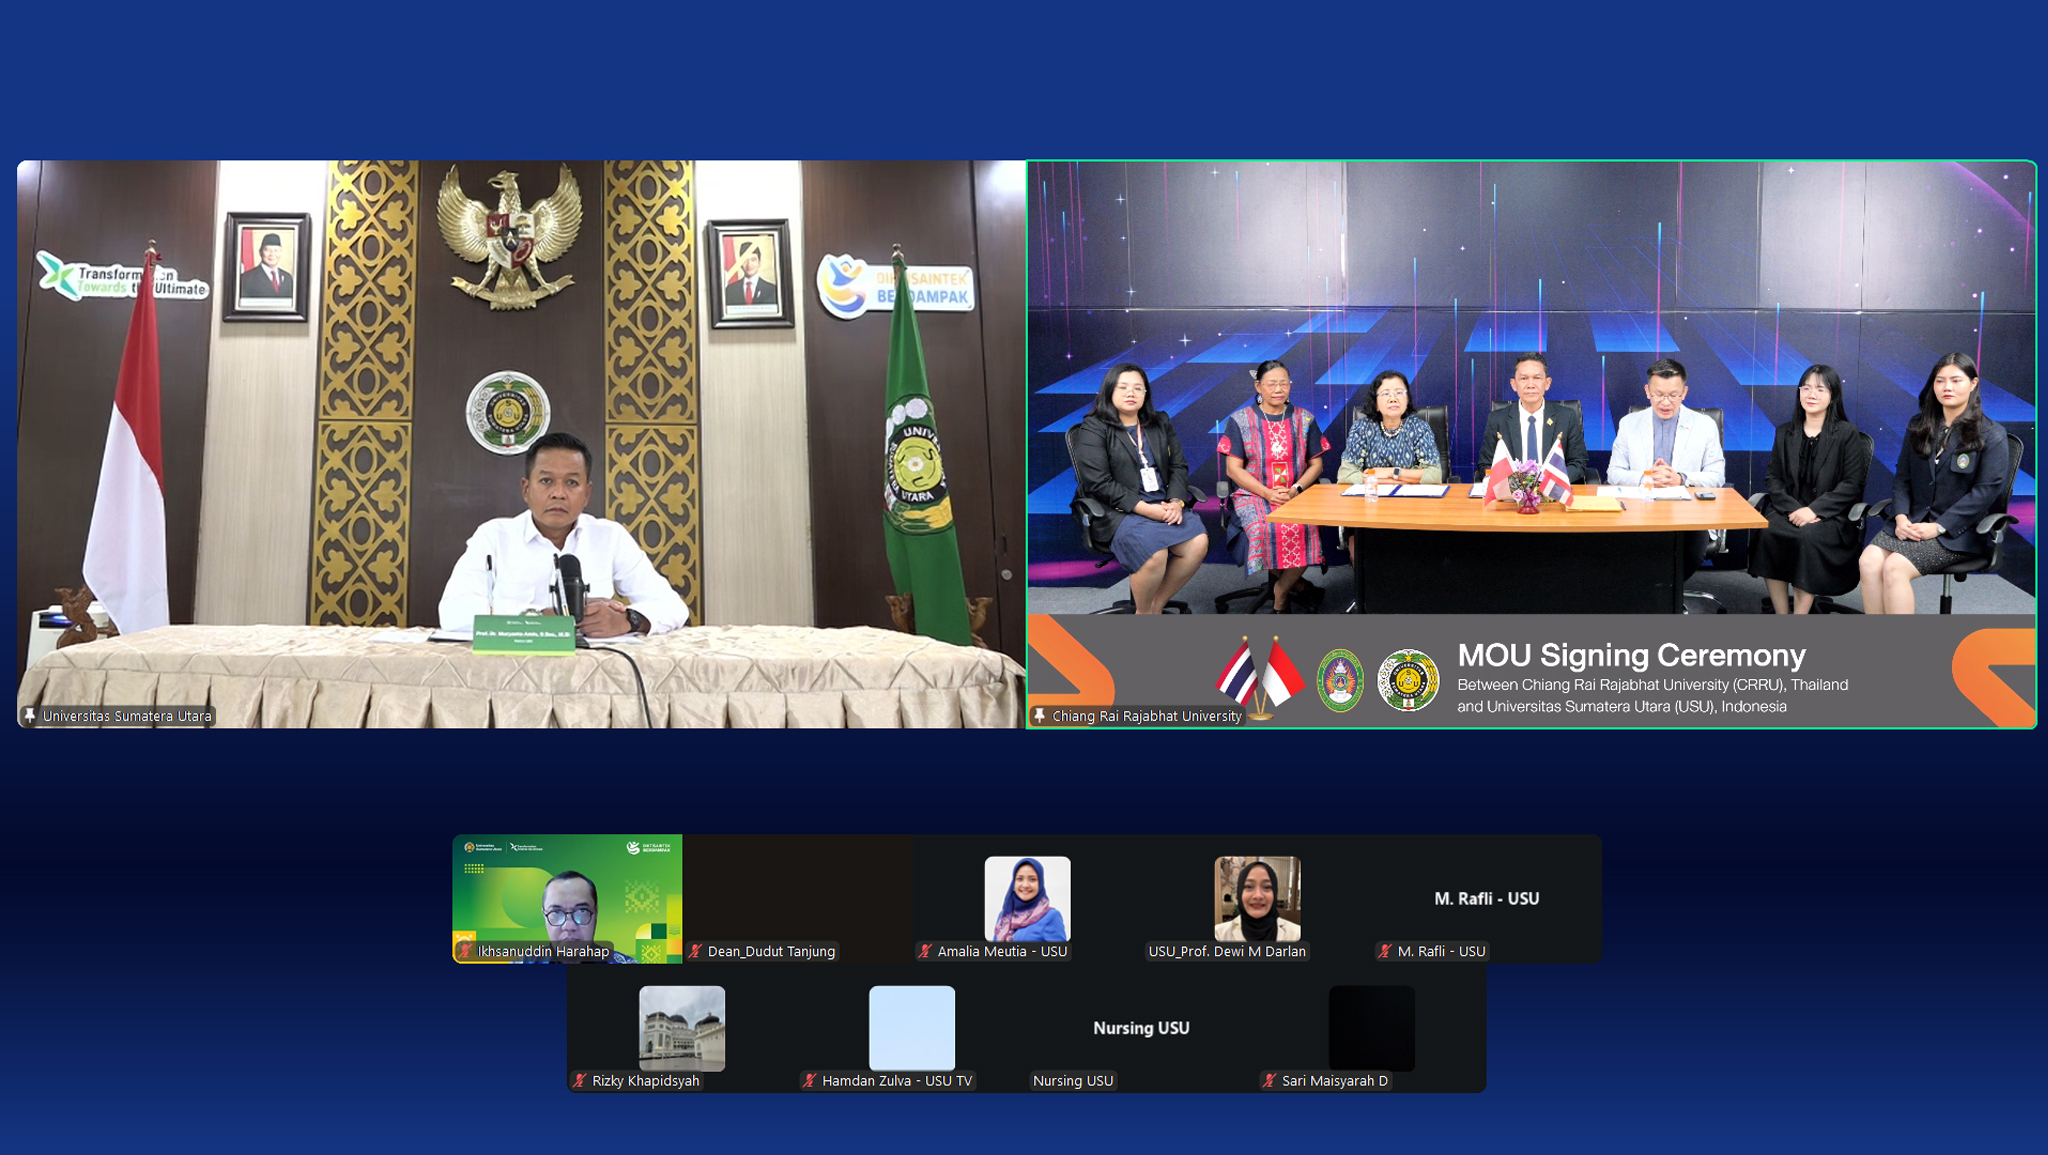Select Amalia Meutia's profile picture thumbnail
This screenshot has width=2048, height=1155.
point(1027,897)
